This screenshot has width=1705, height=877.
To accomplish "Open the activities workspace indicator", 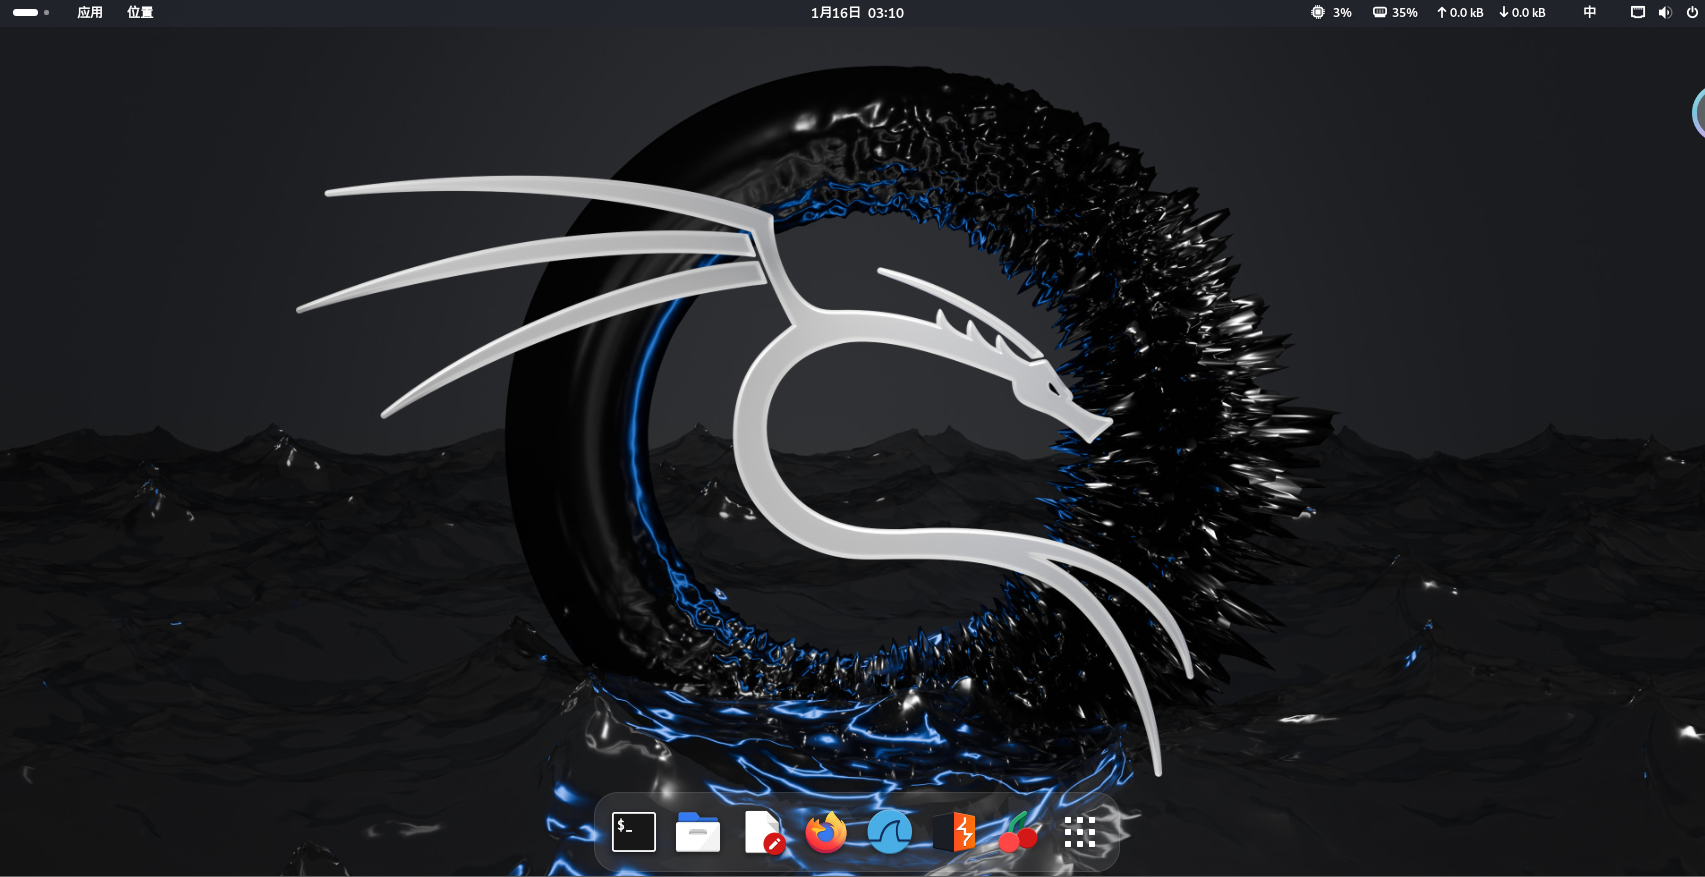I will point(31,13).
